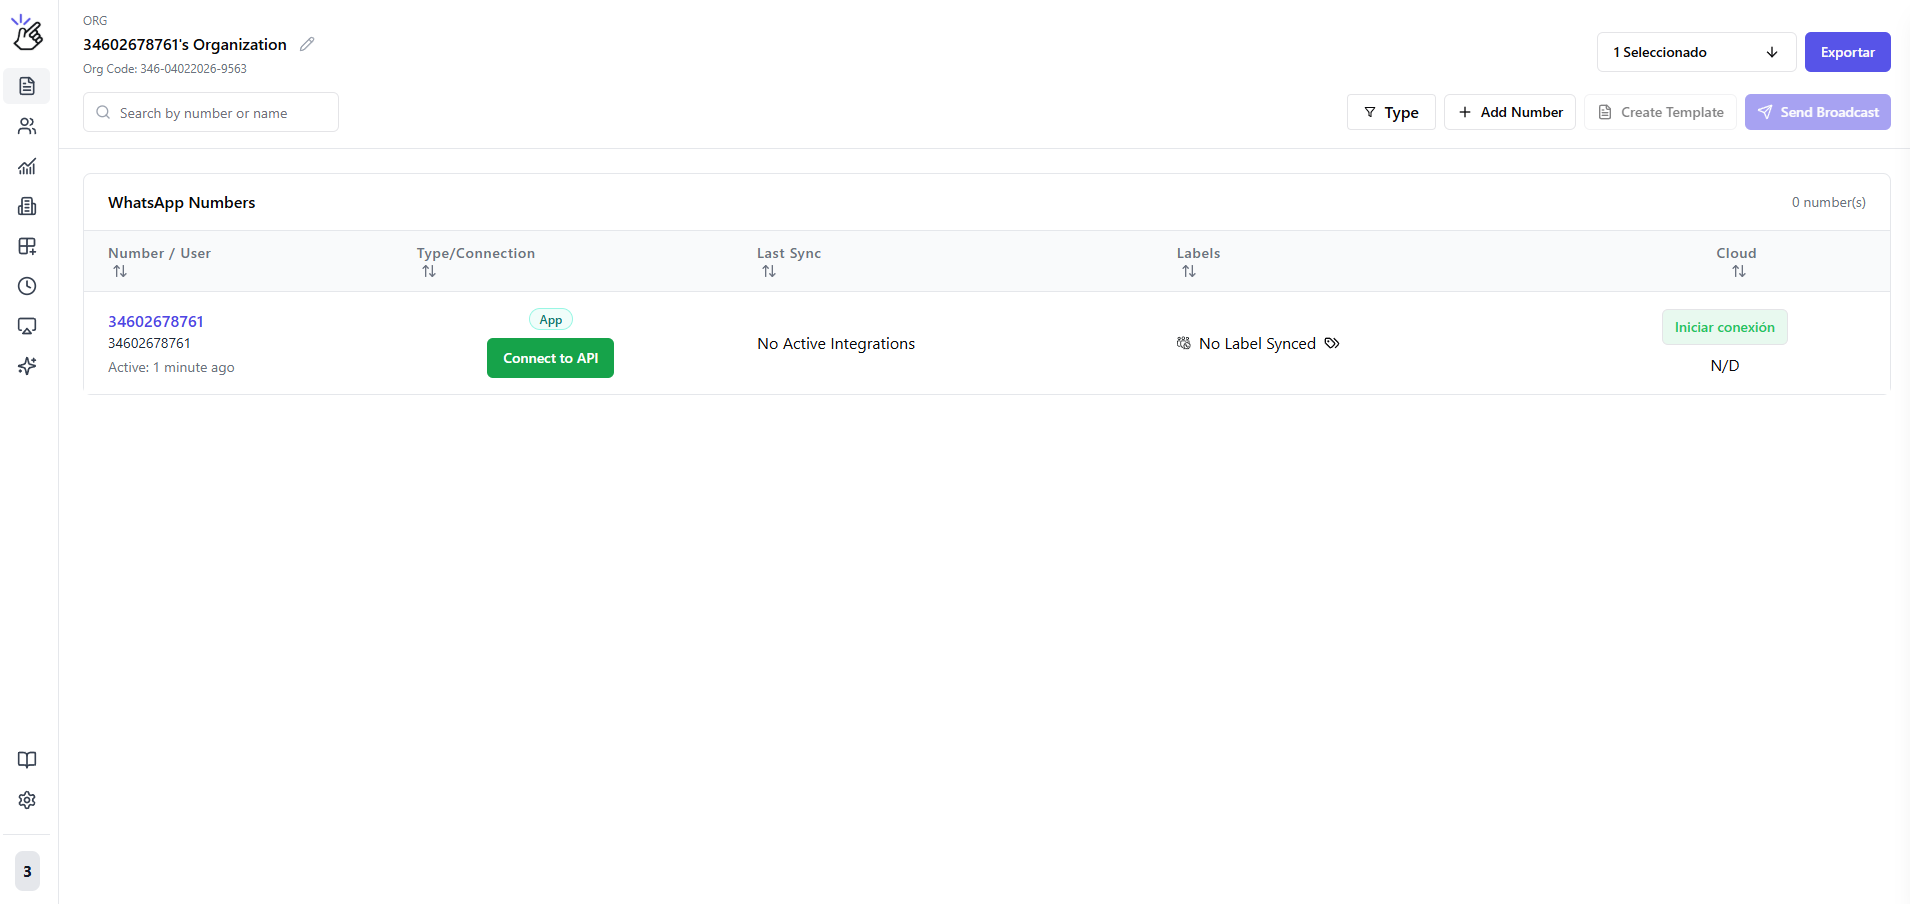Open the users sidebar icon
This screenshot has height=904, width=1910.
coord(27,126)
